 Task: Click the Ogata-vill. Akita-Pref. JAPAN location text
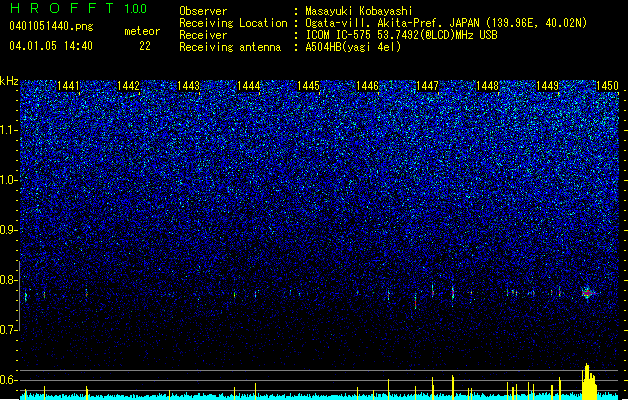(x=446, y=23)
